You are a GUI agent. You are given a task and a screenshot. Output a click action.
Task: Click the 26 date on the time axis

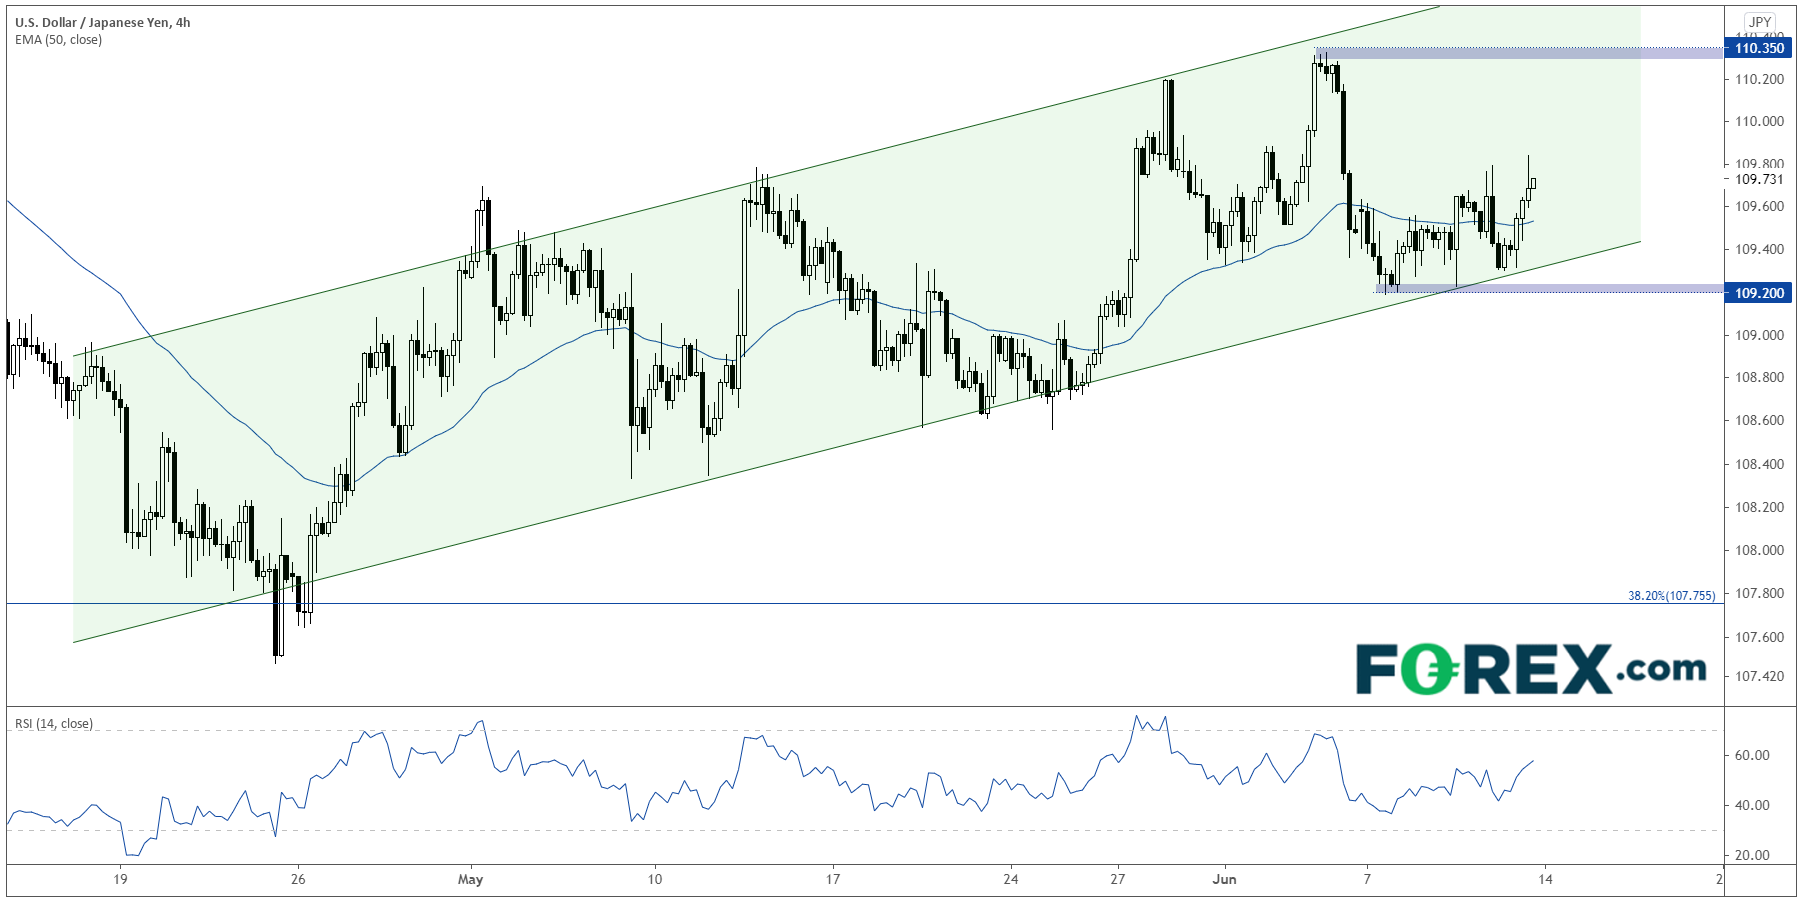click(298, 880)
